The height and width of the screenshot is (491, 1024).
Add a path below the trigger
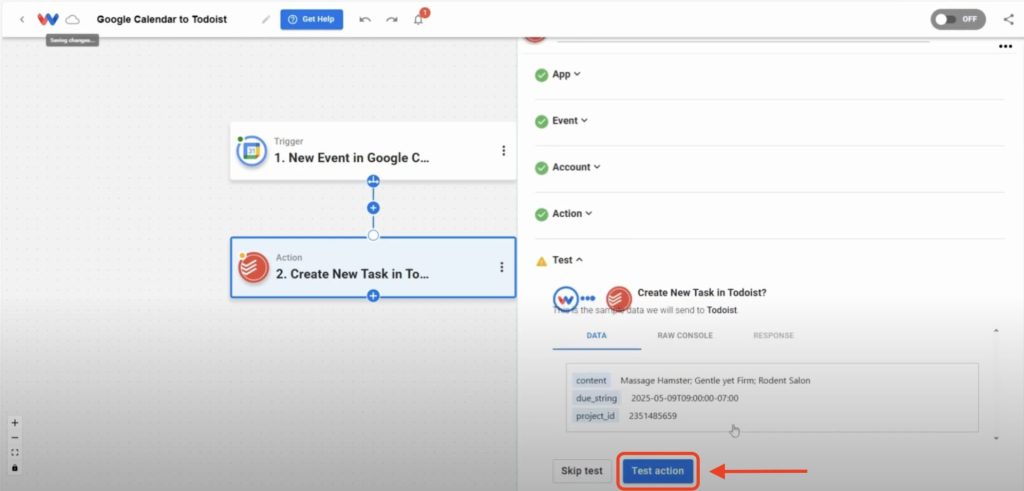pos(373,181)
